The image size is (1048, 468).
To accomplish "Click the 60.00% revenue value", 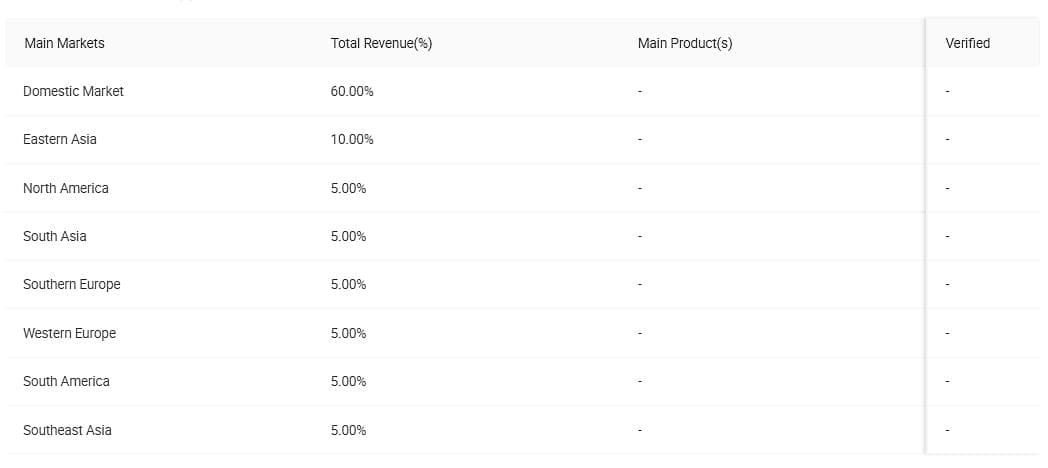I will [352, 91].
